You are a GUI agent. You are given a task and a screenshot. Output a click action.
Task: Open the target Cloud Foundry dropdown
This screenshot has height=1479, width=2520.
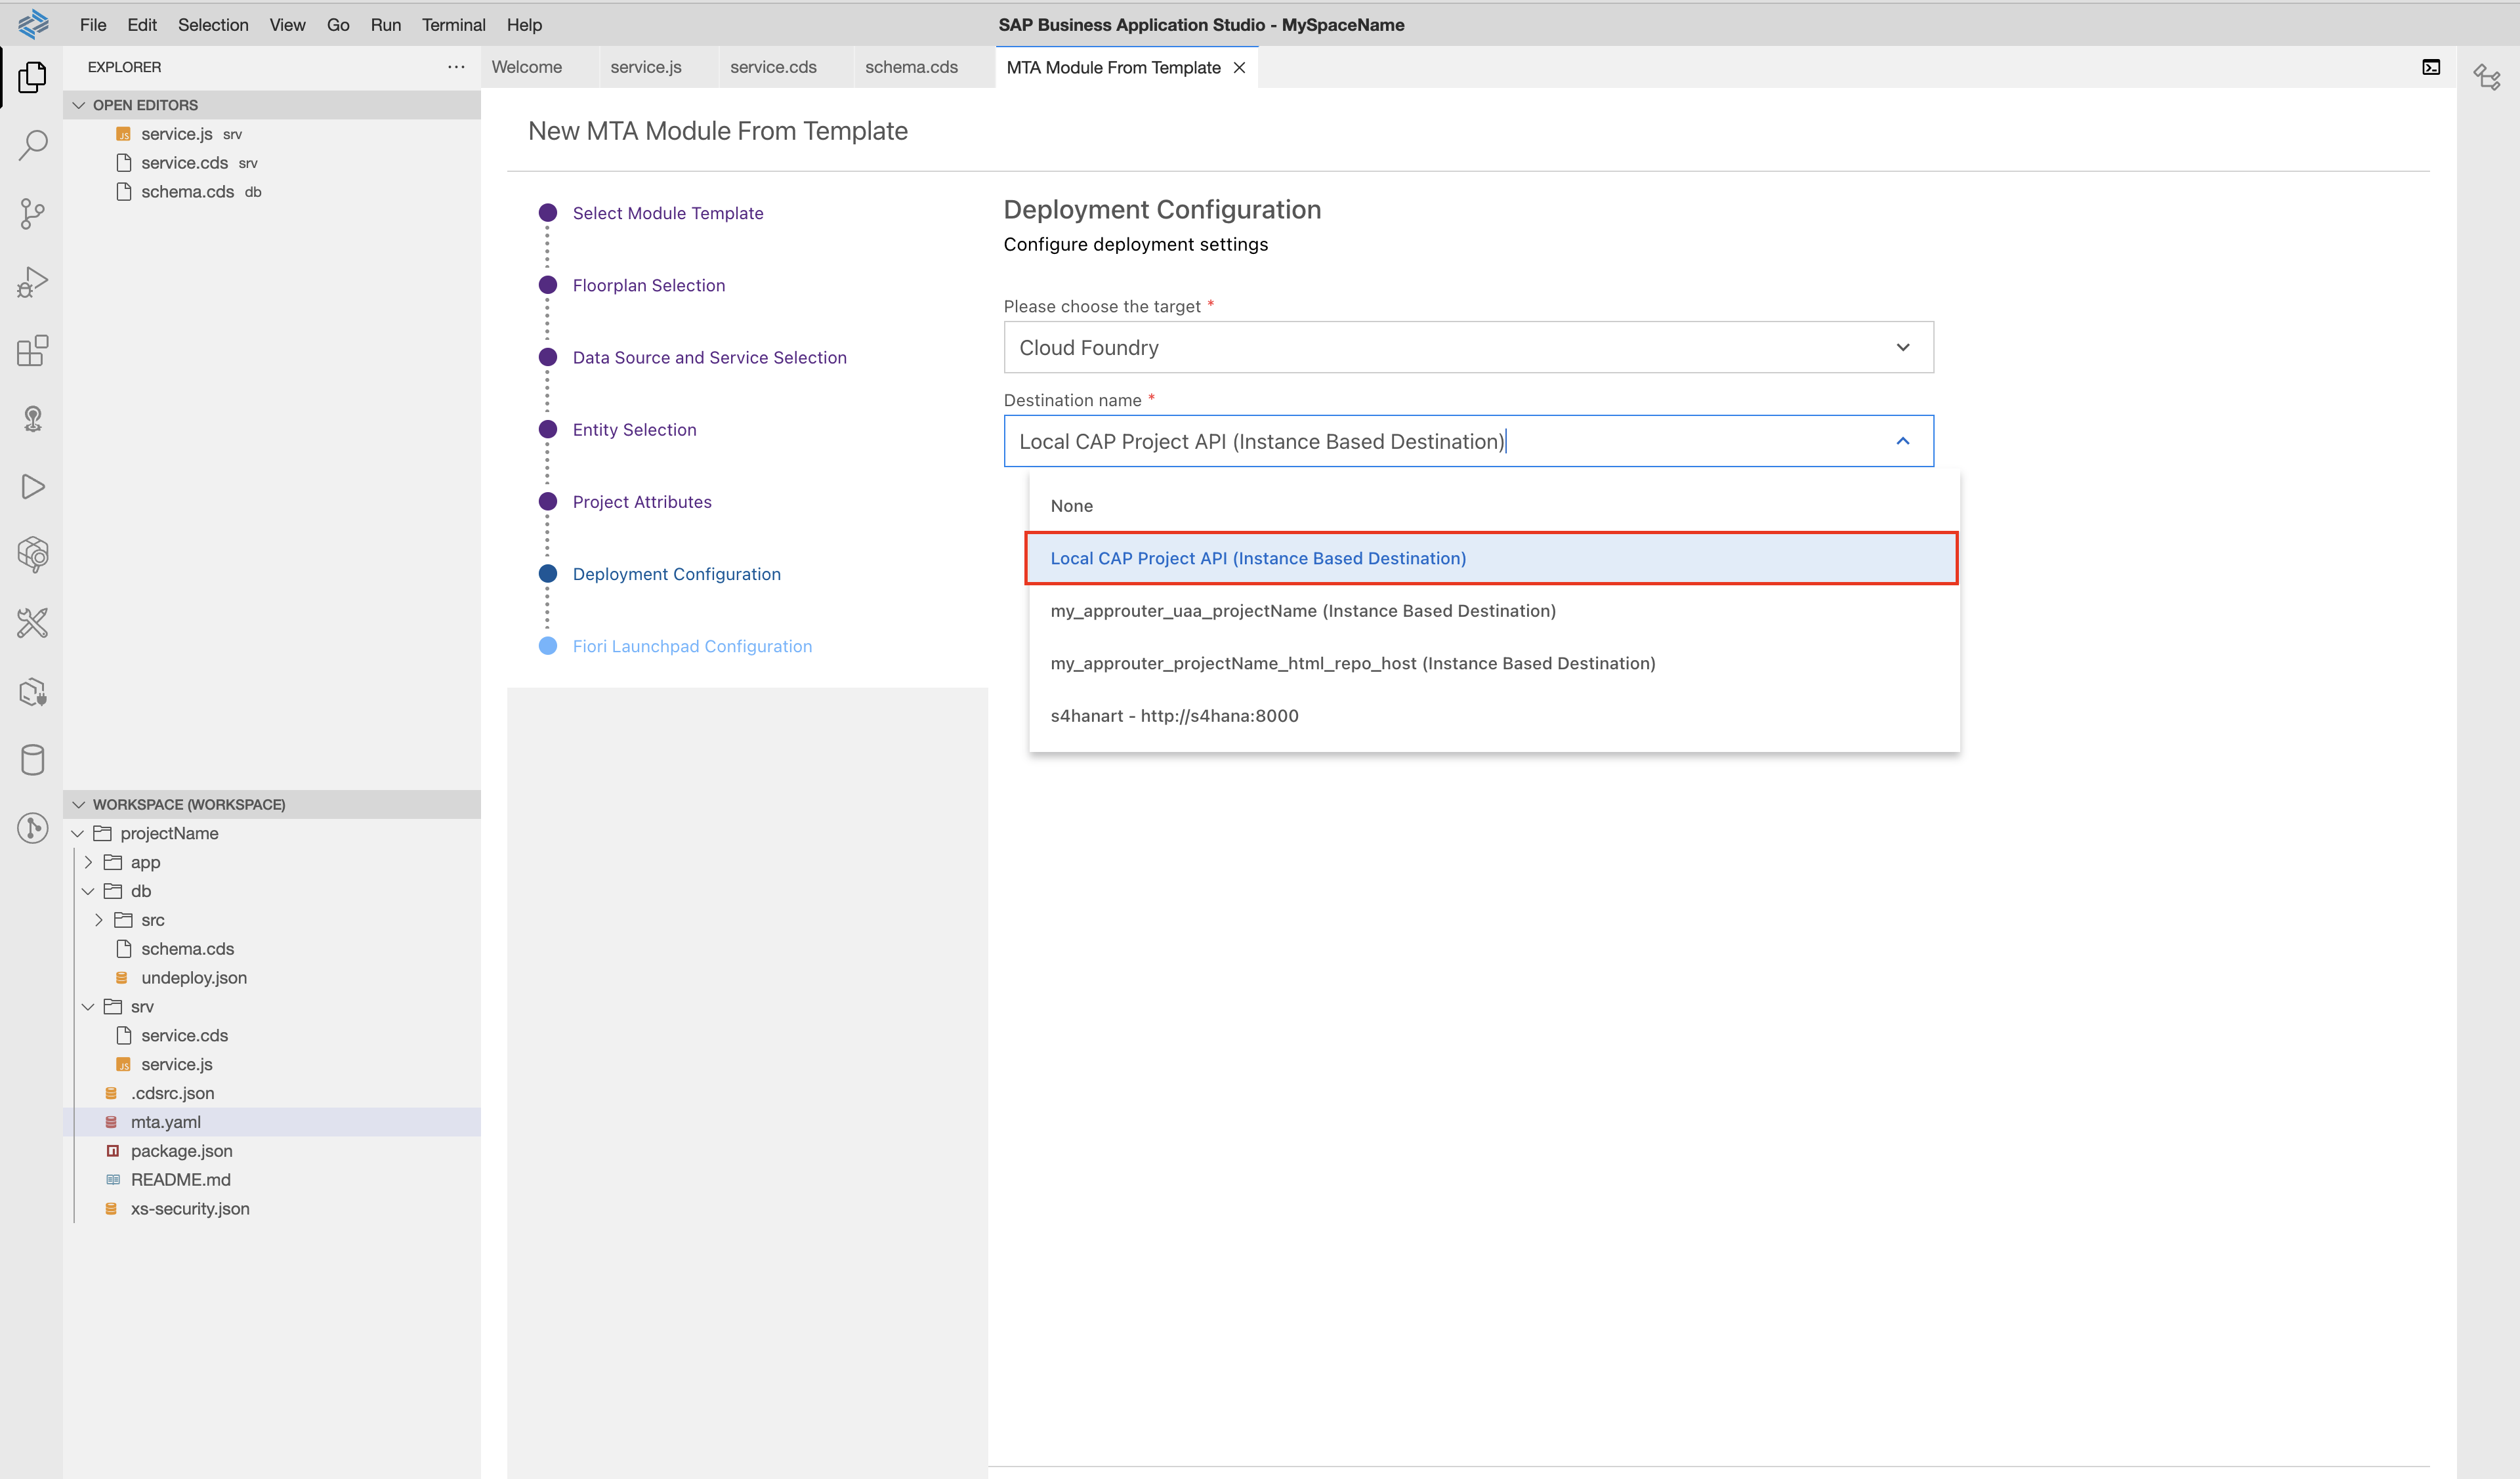point(1468,347)
